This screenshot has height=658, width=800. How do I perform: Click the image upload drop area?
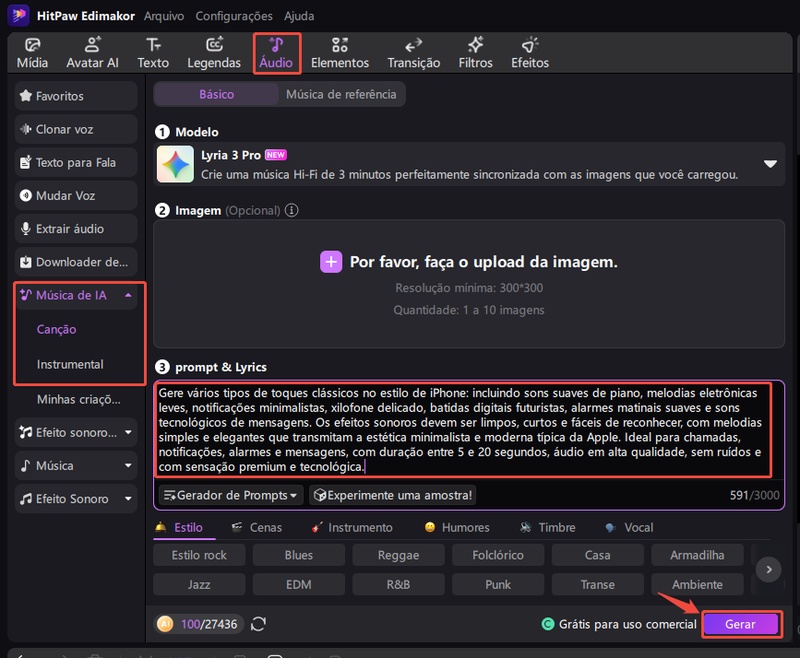click(x=469, y=284)
